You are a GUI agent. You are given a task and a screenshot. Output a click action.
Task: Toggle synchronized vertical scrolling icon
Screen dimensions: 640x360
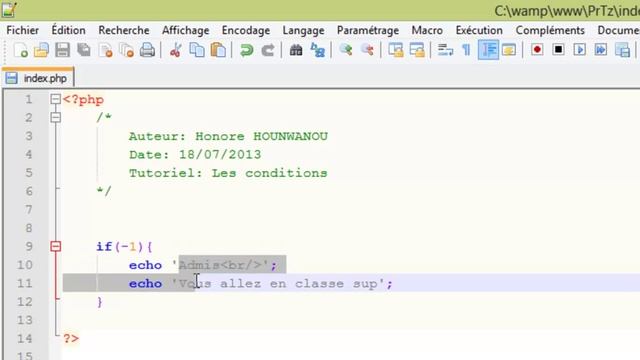(396, 50)
